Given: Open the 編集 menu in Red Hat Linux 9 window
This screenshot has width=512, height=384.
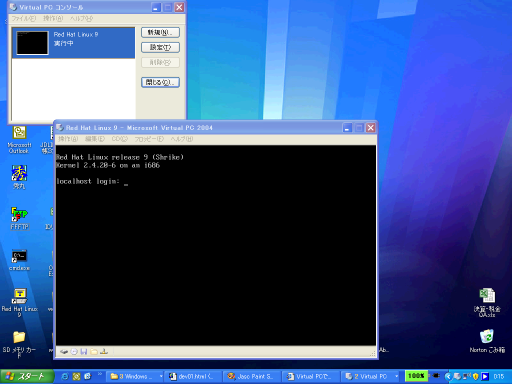Looking at the screenshot, I should 95,139.
